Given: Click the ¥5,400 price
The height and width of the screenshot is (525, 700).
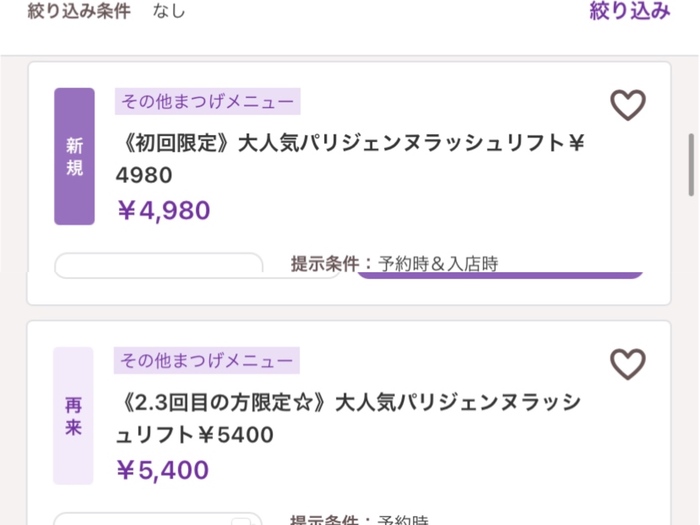Looking at the screenshot, I should (162, 470).
